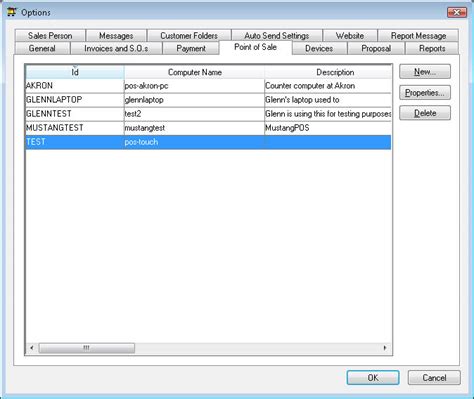Select the AKRON row id
The image size is (474, 399).
point(75,86)
